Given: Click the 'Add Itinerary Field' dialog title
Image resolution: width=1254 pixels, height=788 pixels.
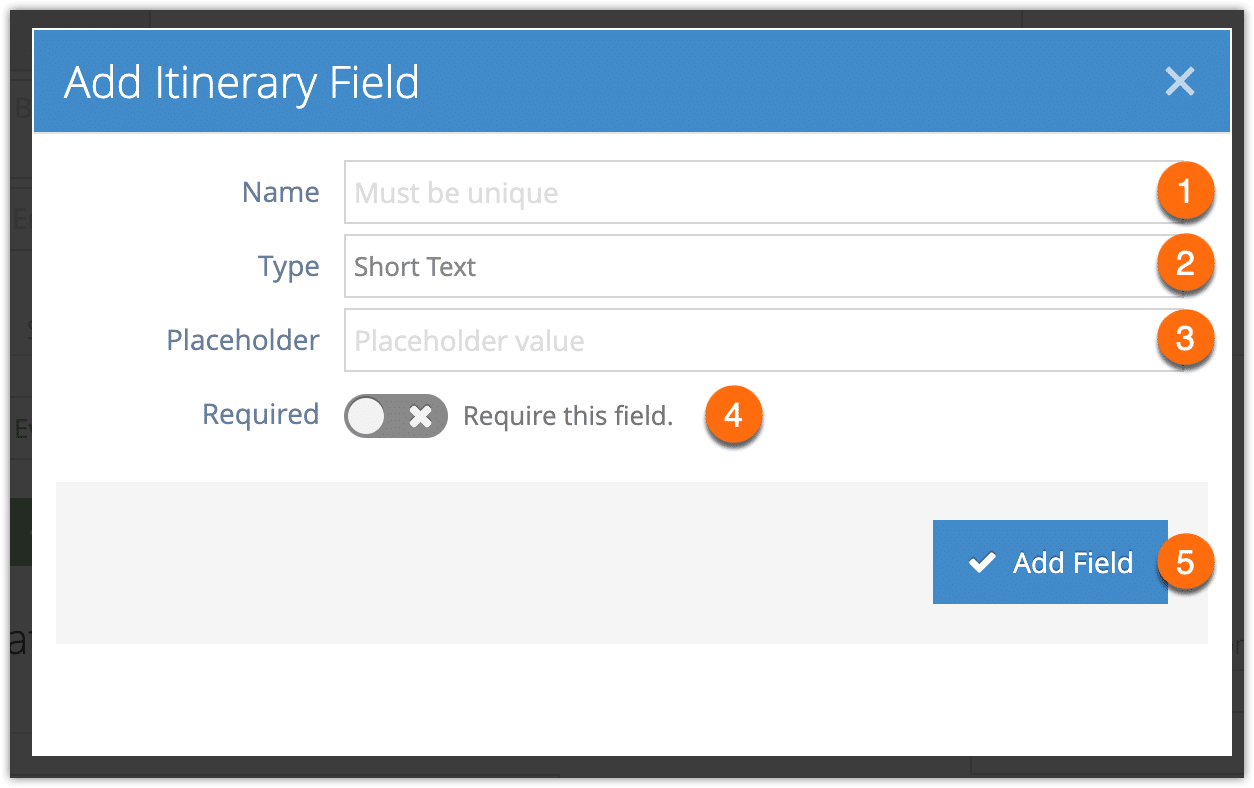Looking at the screenshot, I should [x=242, y=82].
